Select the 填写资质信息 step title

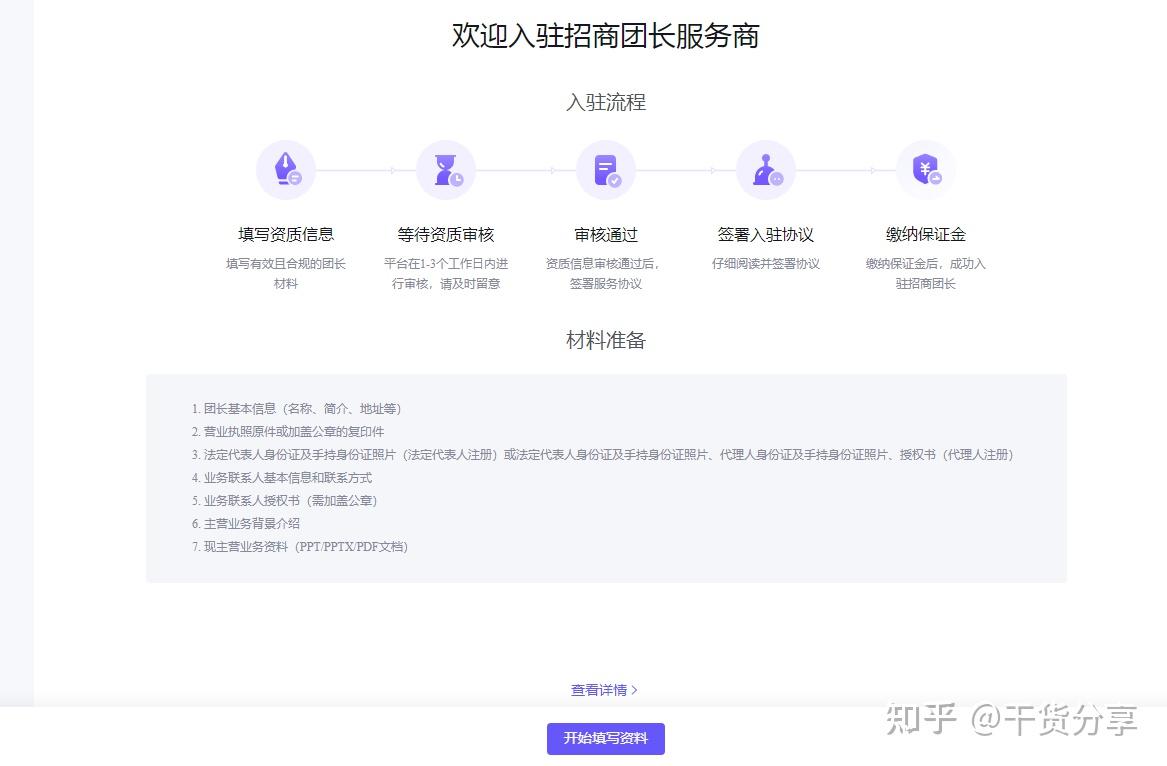tap(286, 234)
